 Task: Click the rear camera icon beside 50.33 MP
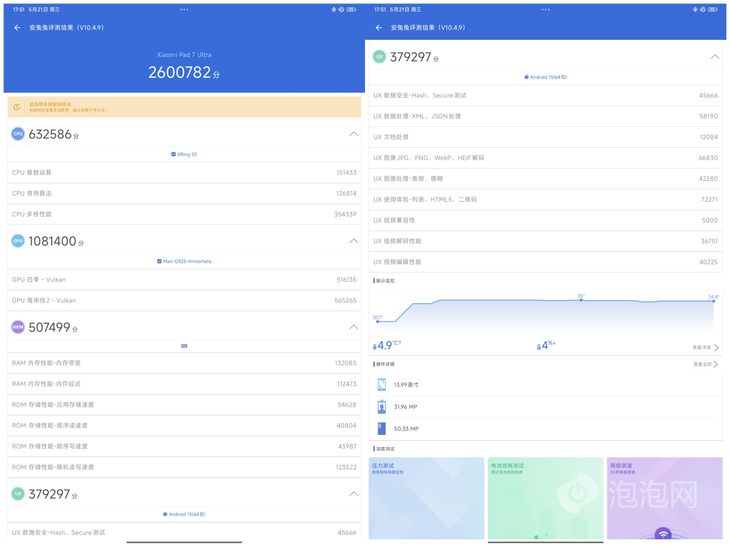click(381, 428)
